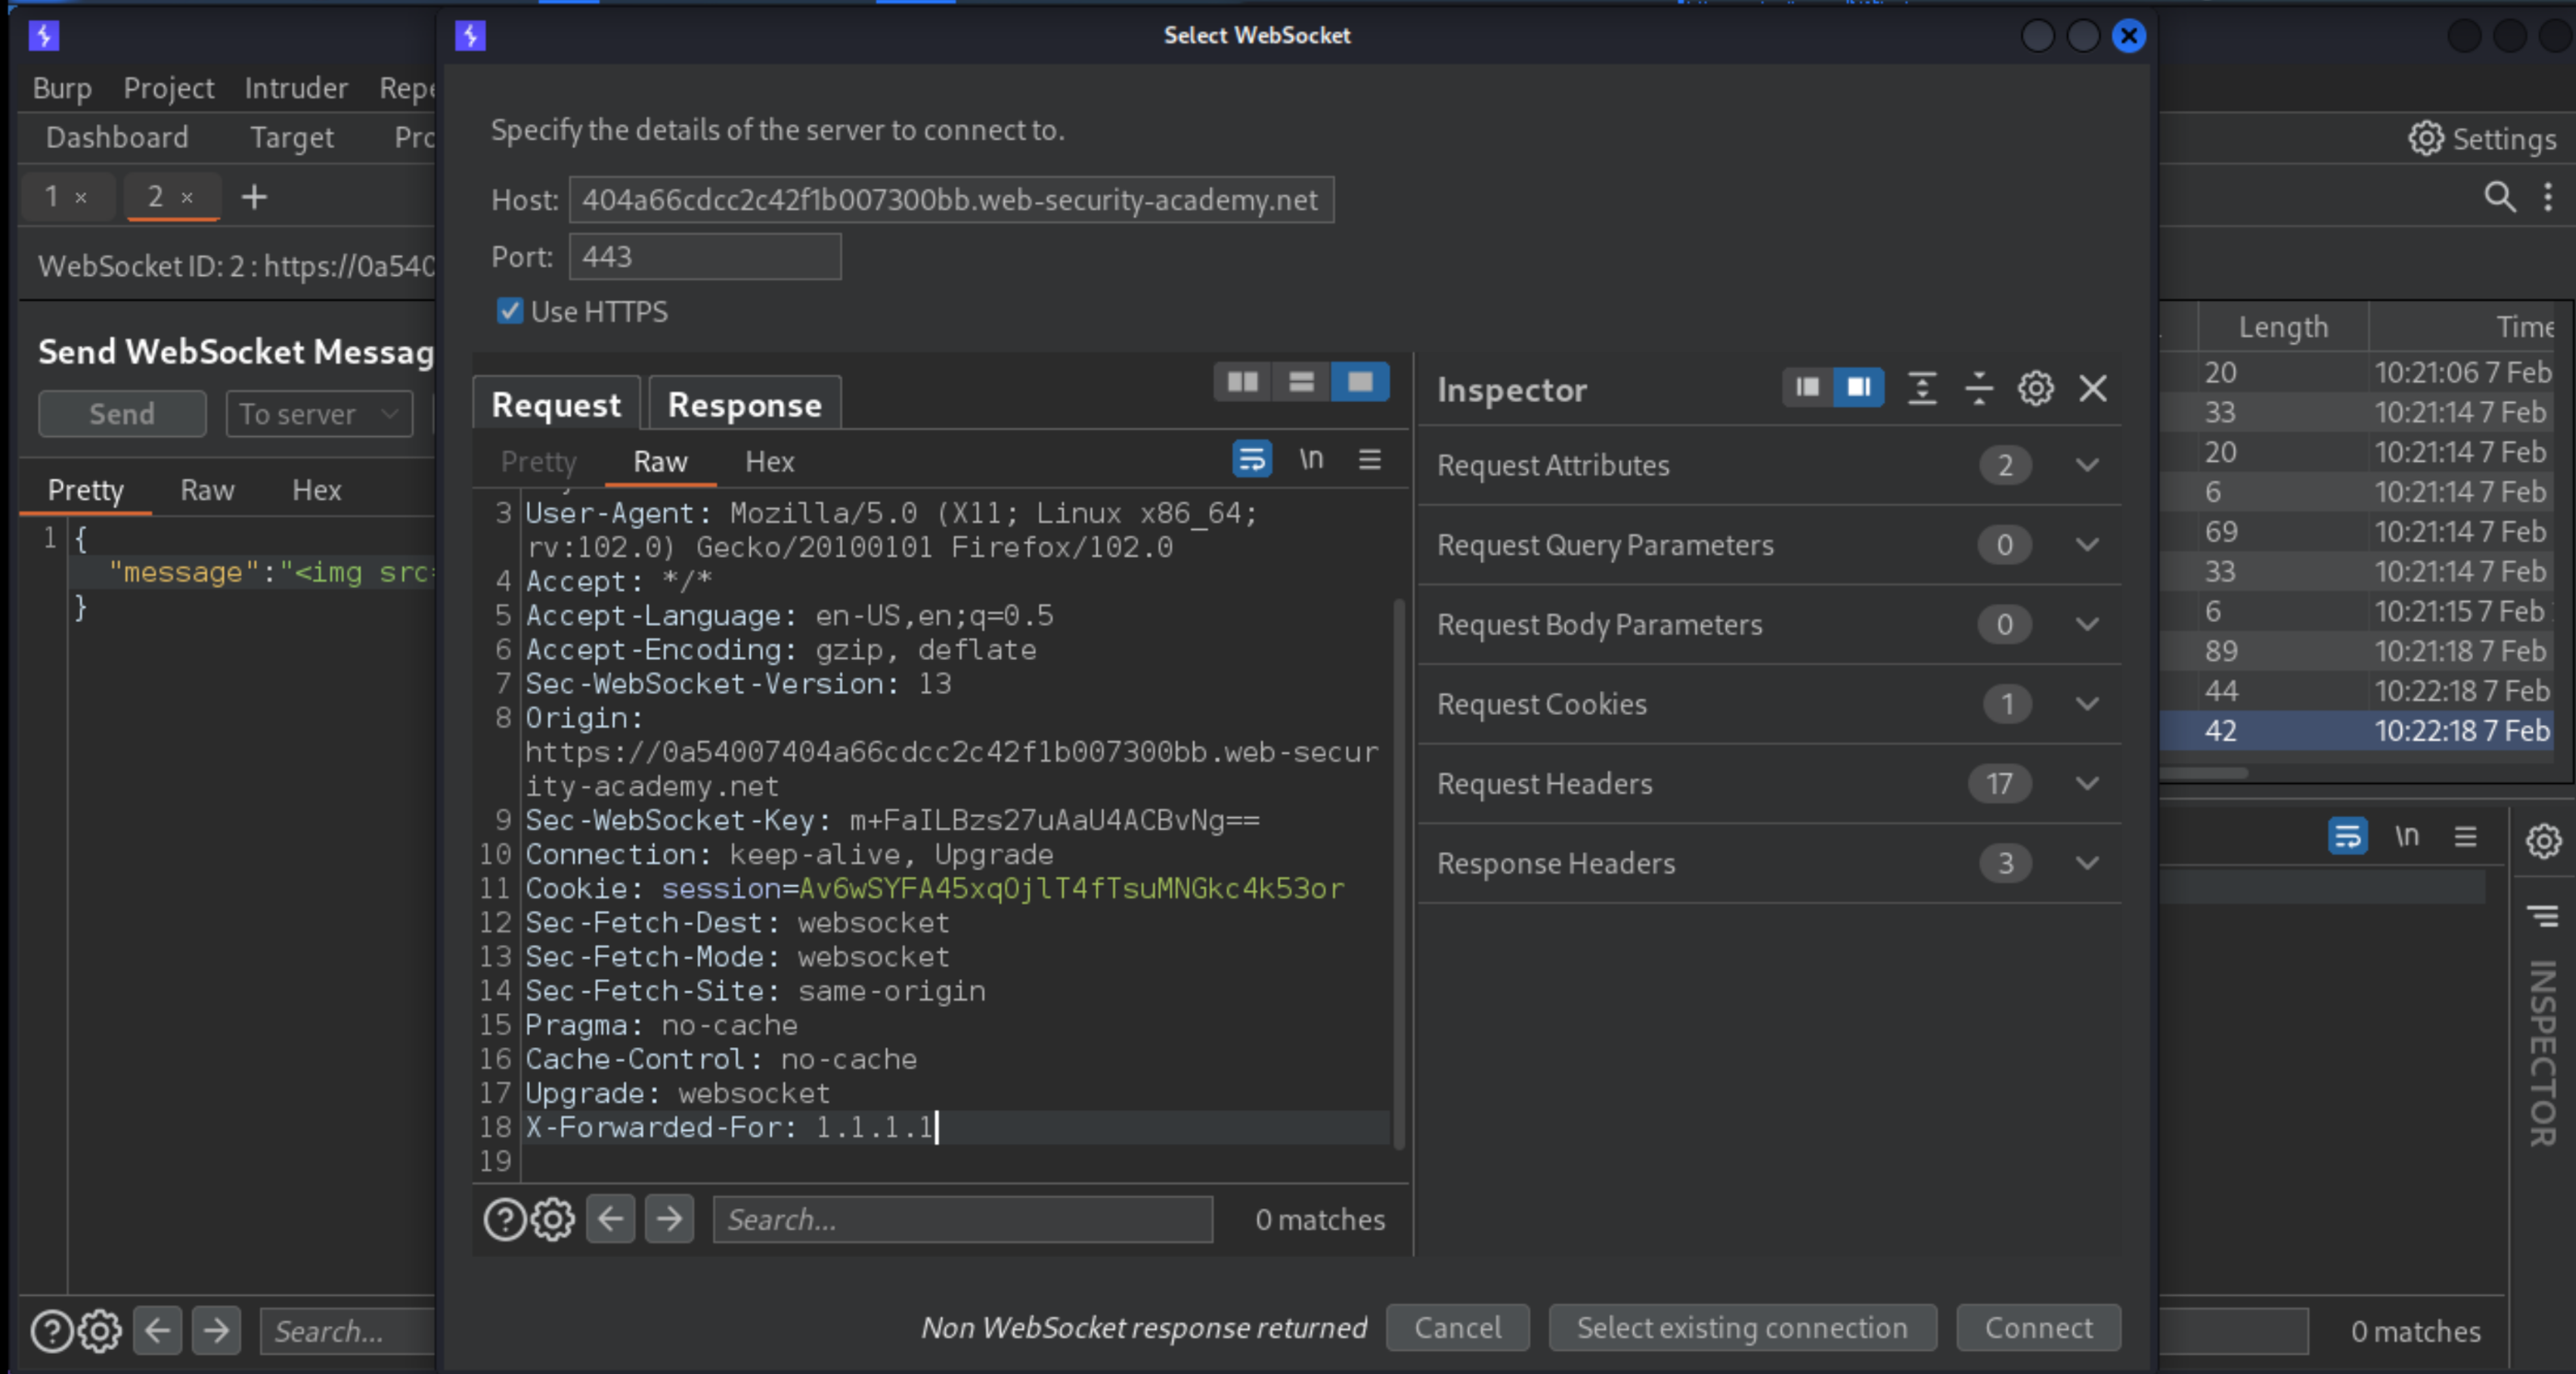
Task: Select side-by-side split layout icon
Action: [x=1242, y=382]
